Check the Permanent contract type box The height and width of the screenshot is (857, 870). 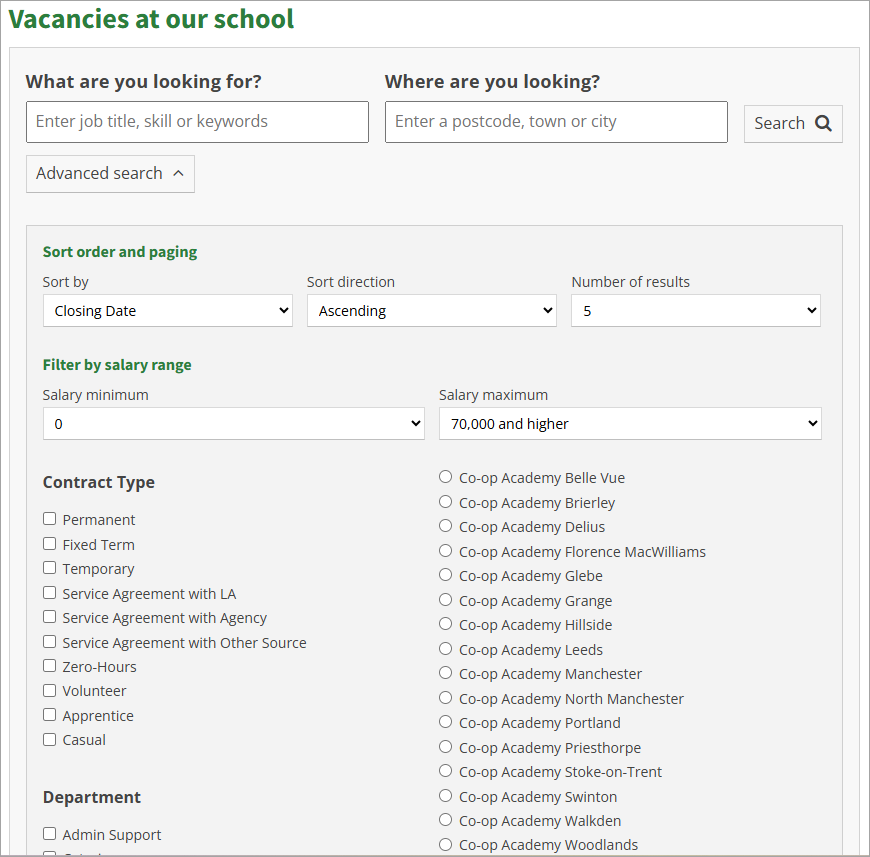(50, 519)
